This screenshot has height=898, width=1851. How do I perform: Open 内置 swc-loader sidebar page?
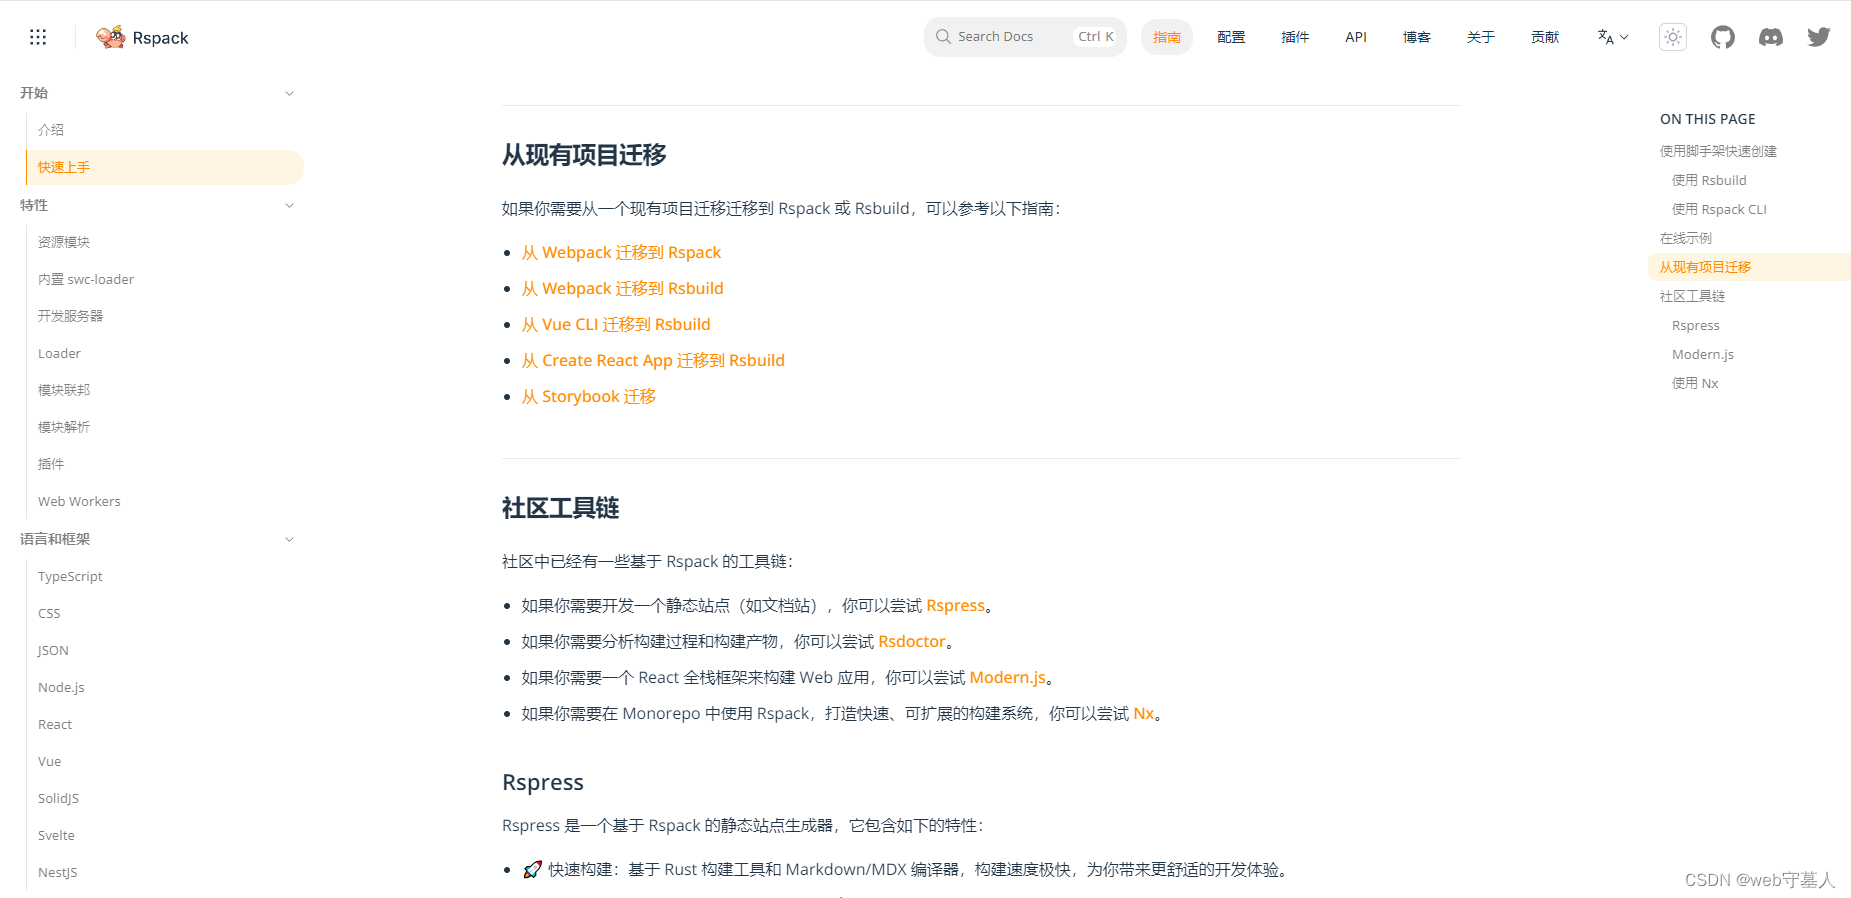tap(86, 279)
